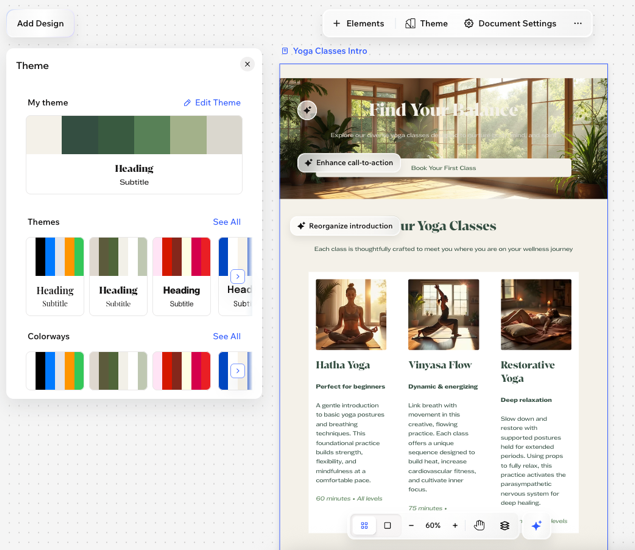Image resolution: width=635 pixels, height=550 pixels.
Task: Click the Hatha Yoga heading
Action: click(x=343, y=365)
